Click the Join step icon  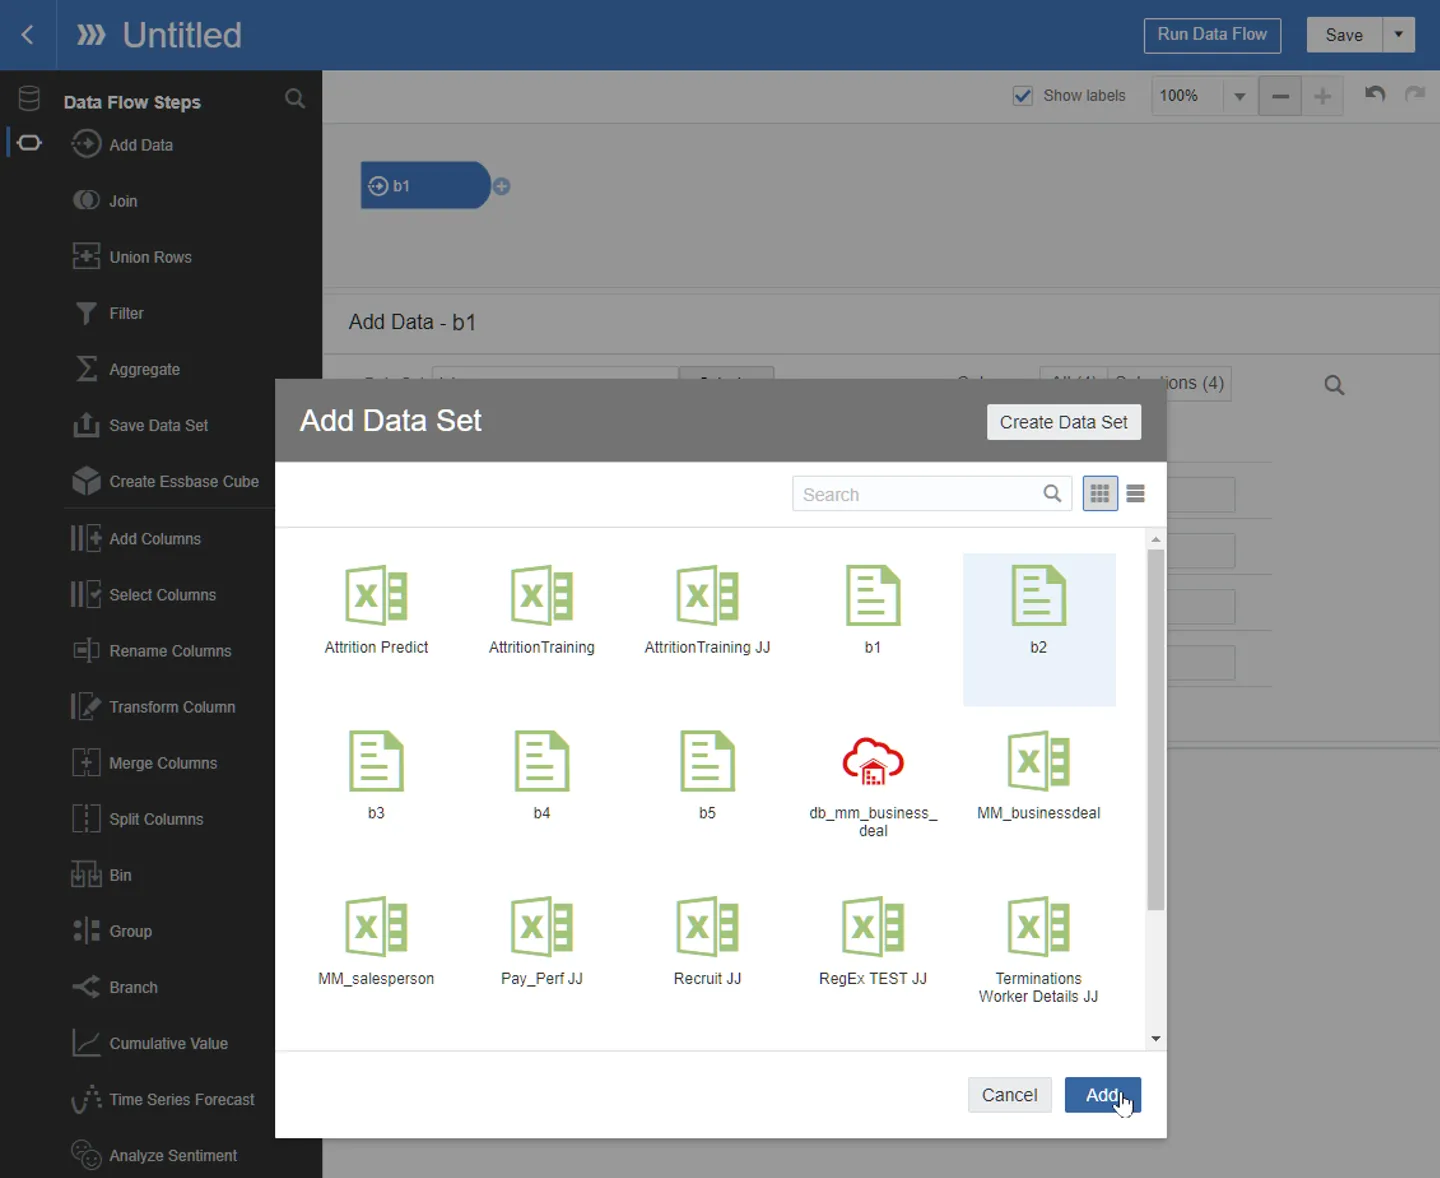[x=86, y=200]
